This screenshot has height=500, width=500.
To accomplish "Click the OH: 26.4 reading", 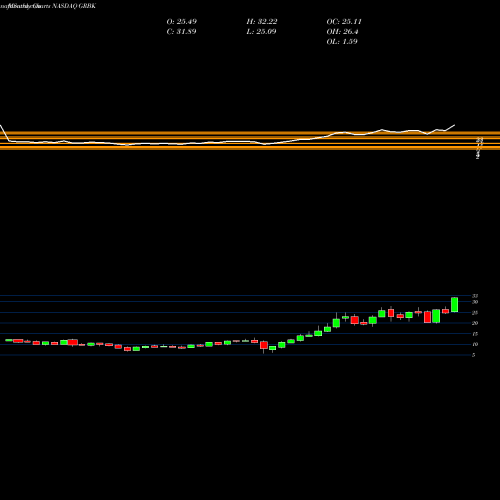I will coord(342,32).
